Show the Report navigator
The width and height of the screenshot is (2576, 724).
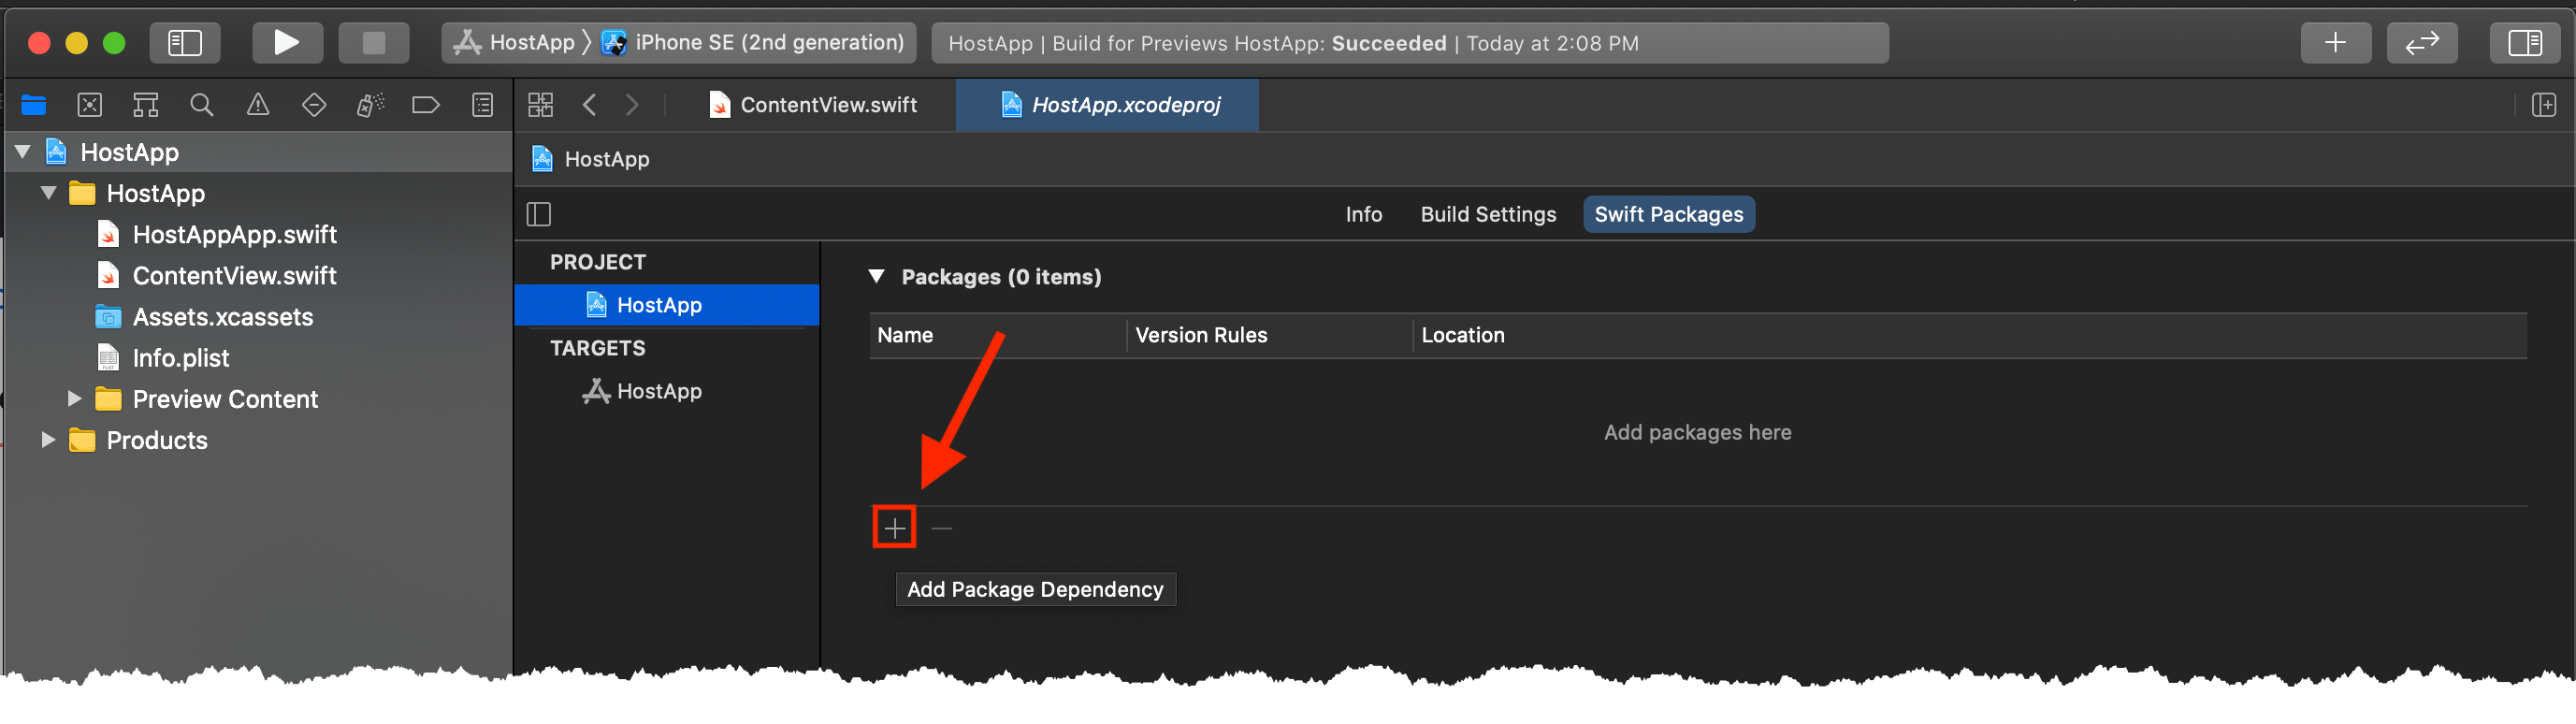tap(482, 105)
